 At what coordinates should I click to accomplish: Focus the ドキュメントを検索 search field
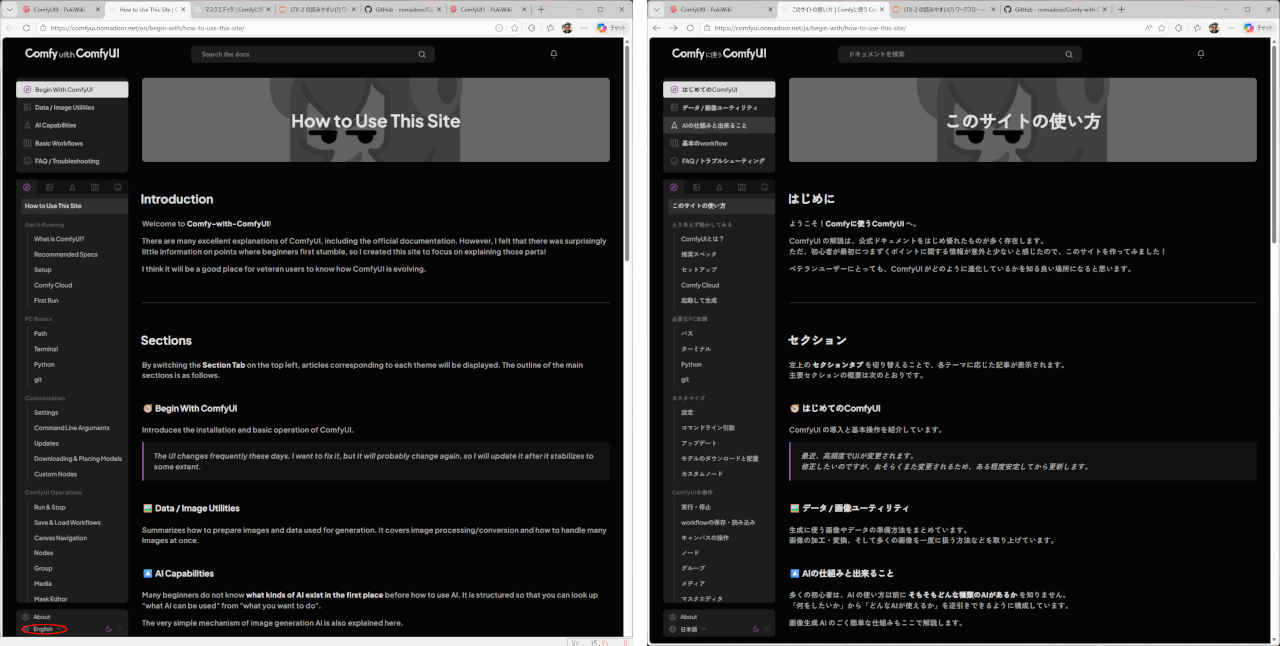click(x=930, y=54)
